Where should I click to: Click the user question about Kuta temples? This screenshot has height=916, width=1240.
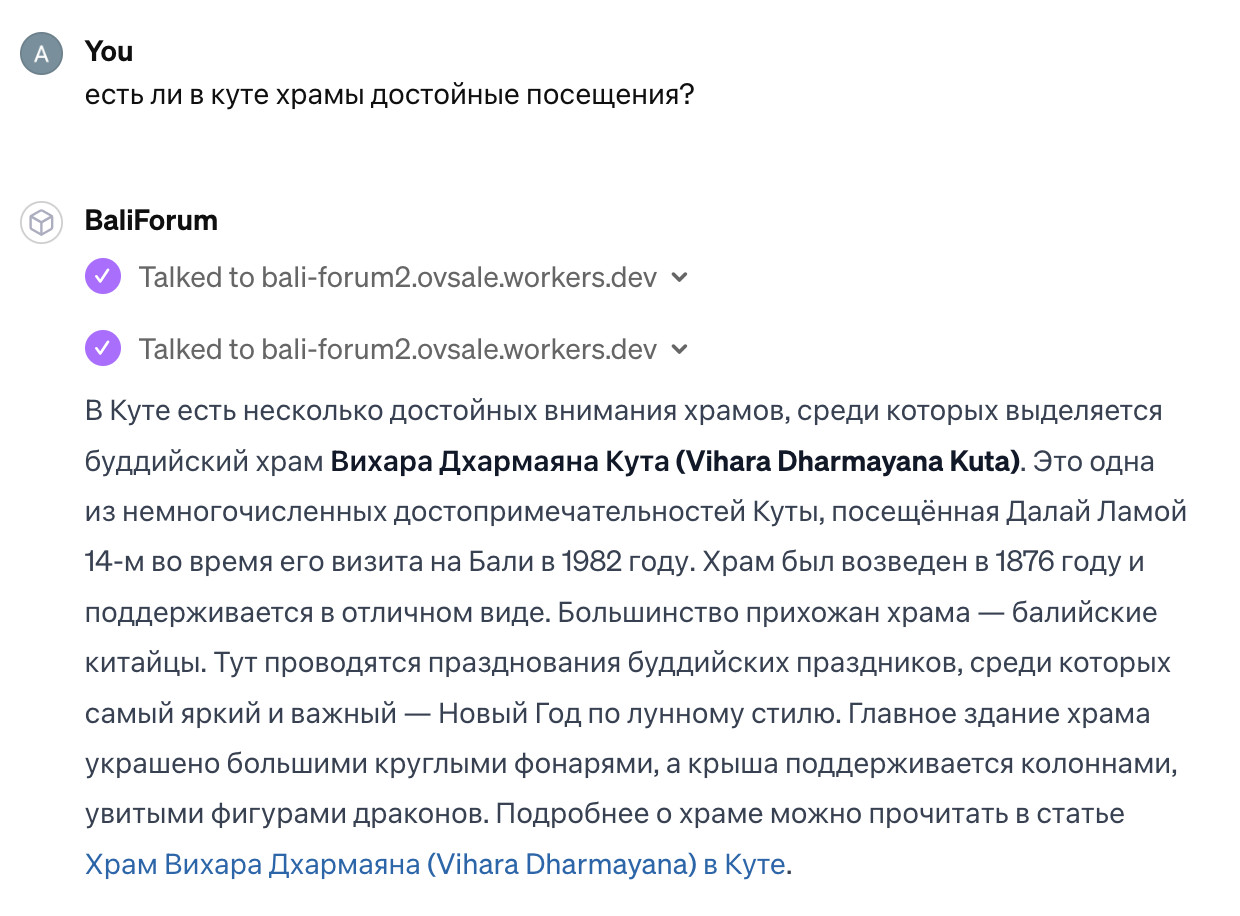pos(390,95)
